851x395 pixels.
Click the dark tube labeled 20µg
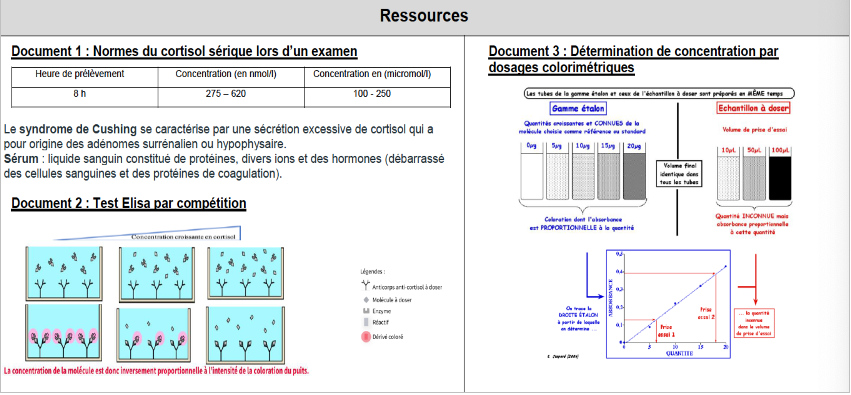point(634,171)
